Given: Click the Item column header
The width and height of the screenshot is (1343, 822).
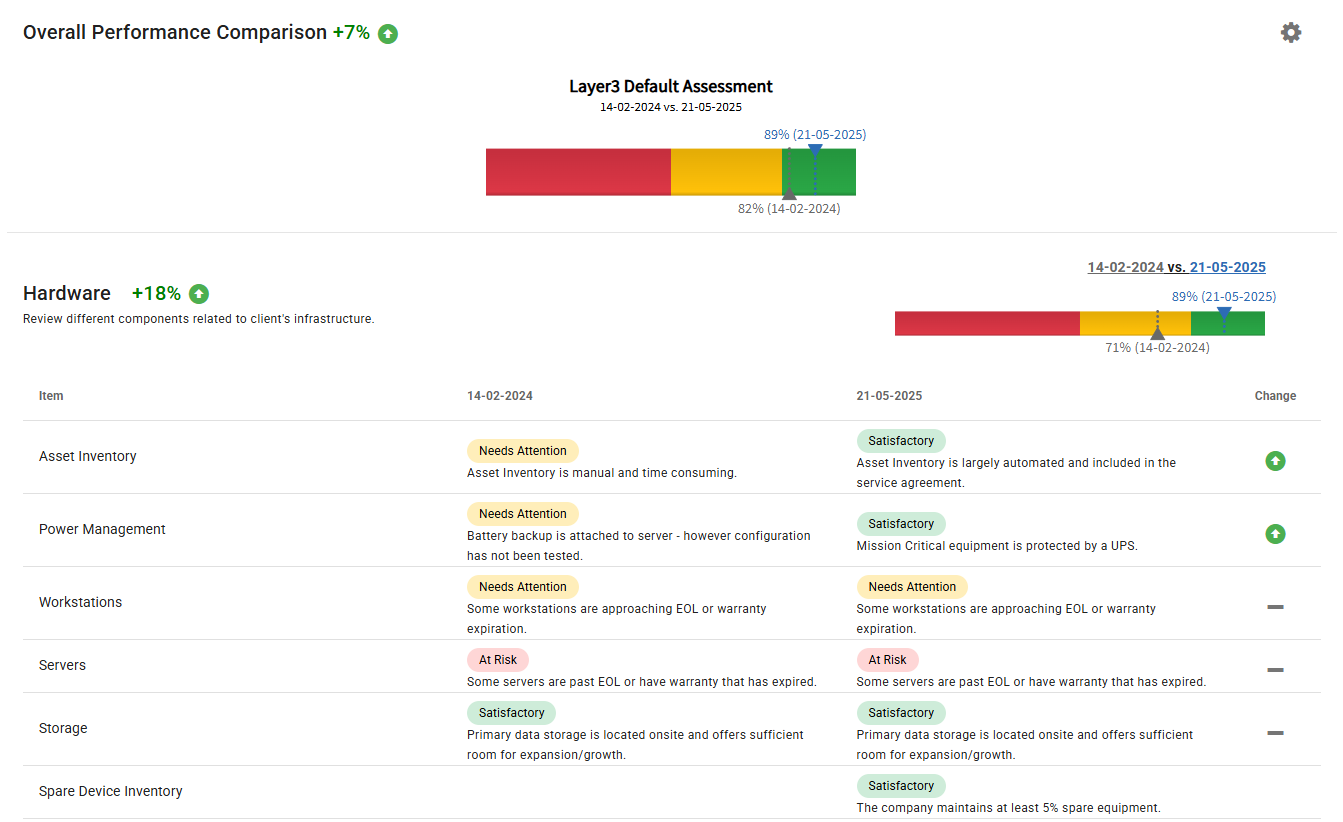Looking at the screenshot, I should 51,396.
